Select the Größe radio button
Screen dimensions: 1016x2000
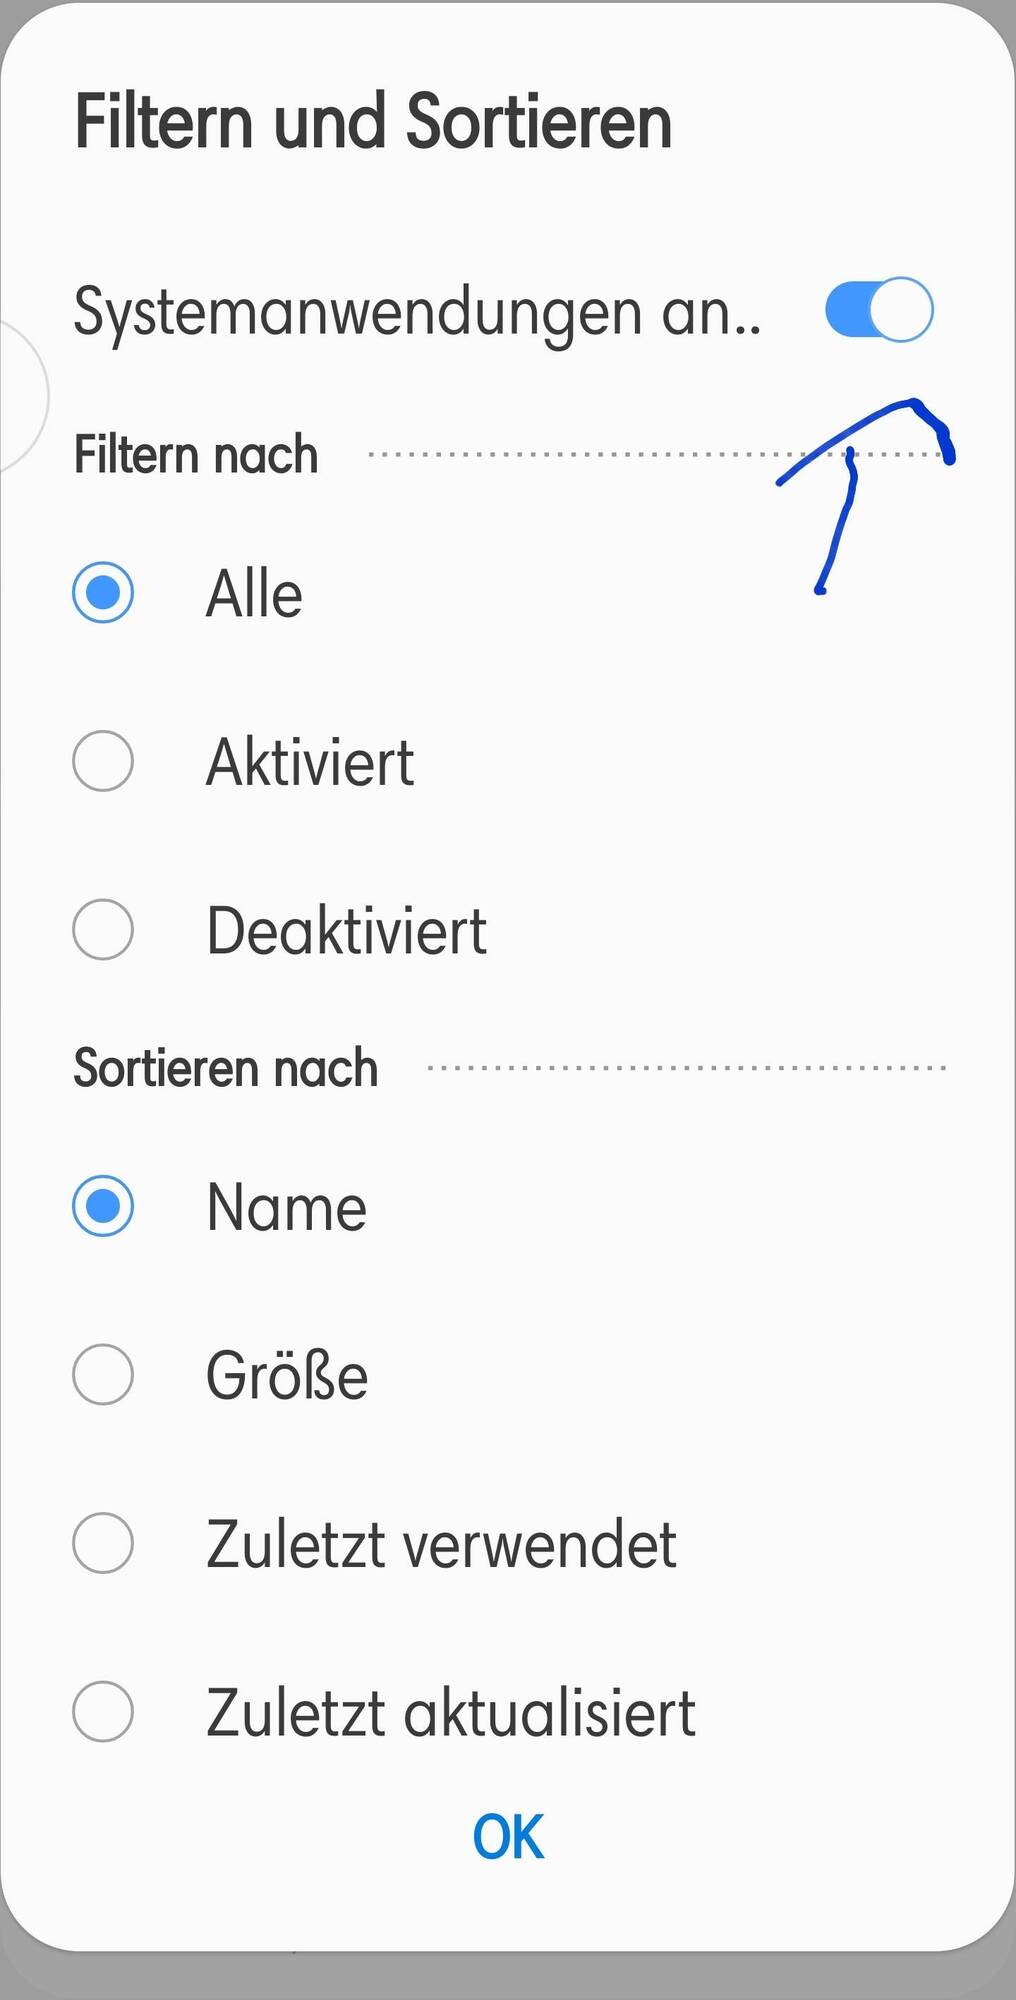coord(103,1374)
